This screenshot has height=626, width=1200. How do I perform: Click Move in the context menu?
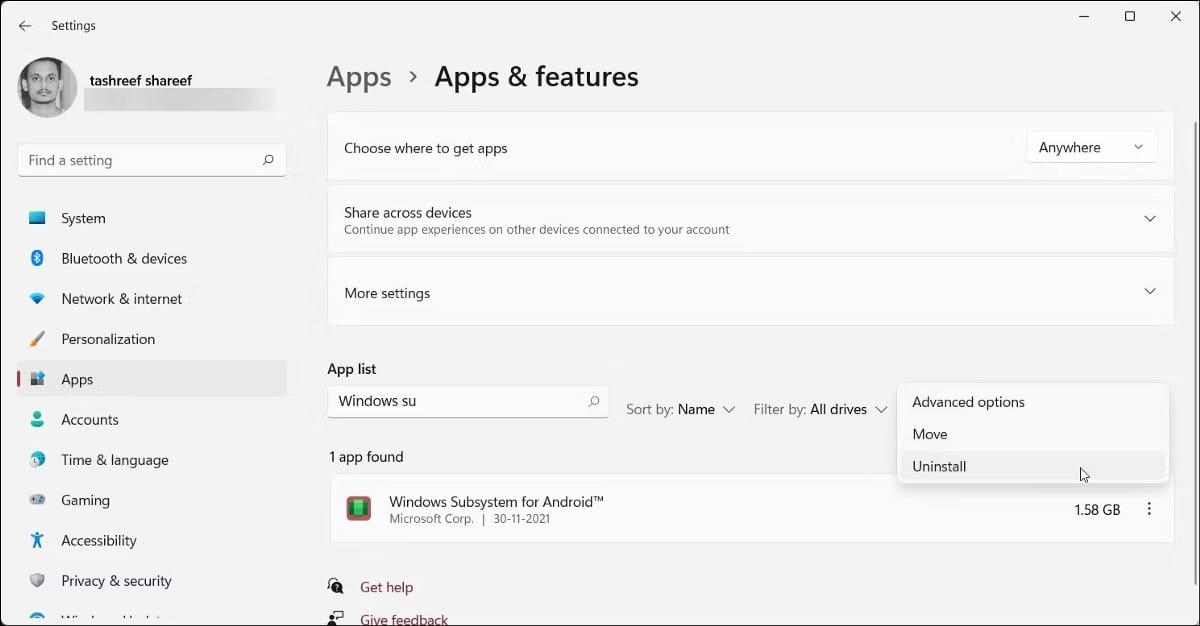click(930, 434)
